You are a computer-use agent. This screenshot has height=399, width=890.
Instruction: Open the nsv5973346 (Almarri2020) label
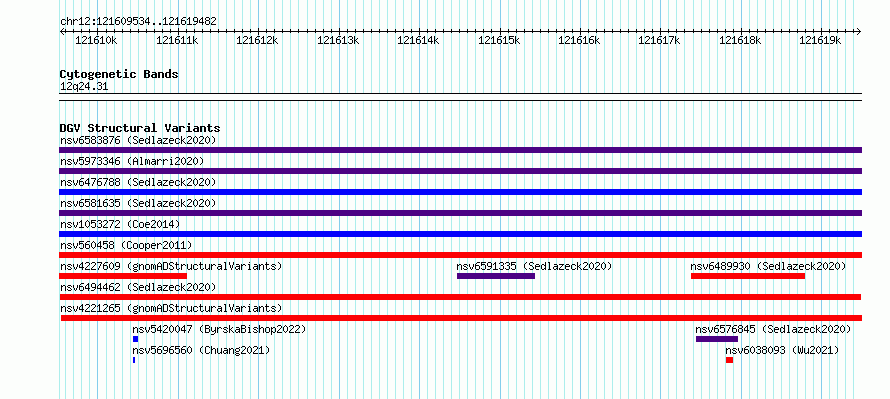132,161
